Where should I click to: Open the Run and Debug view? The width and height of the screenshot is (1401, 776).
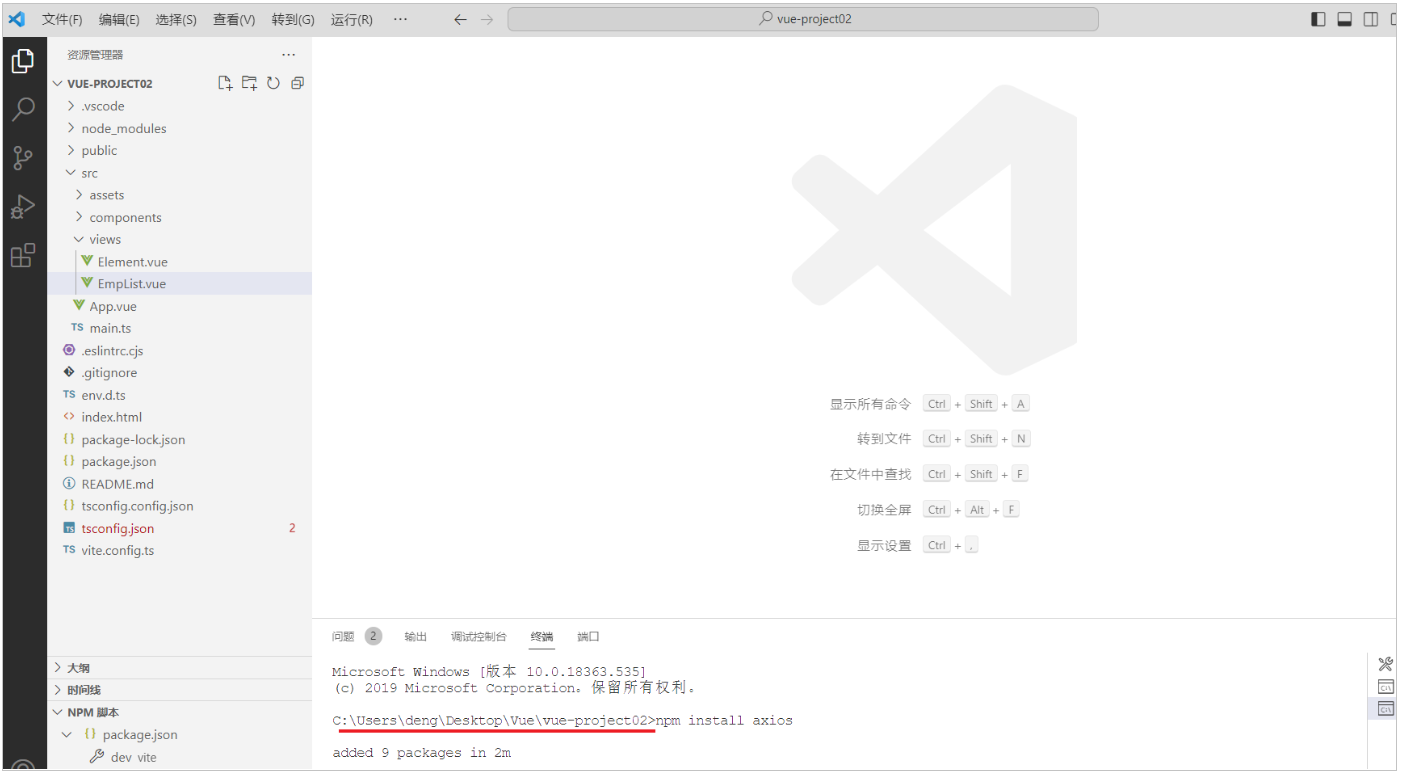(x=23, y=206)
